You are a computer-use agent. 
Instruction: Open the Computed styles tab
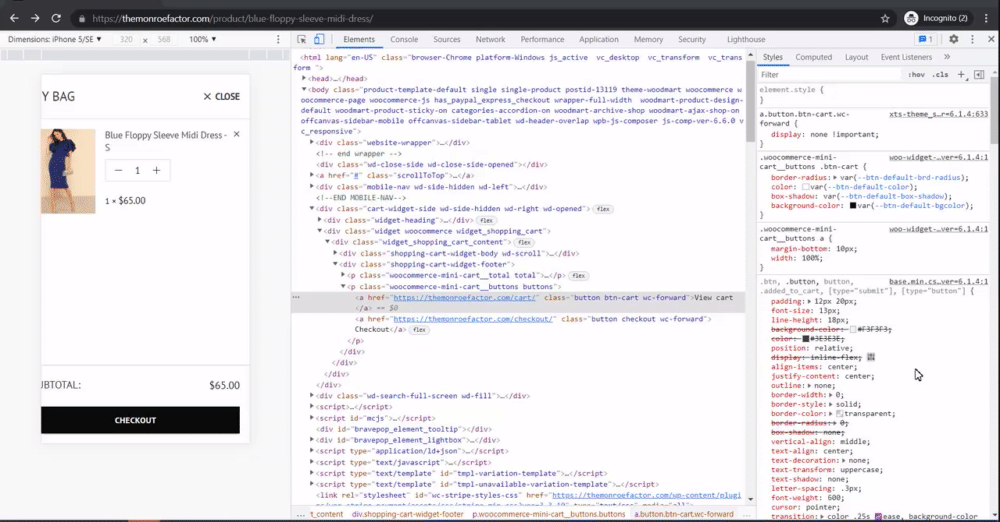[813, 57]
